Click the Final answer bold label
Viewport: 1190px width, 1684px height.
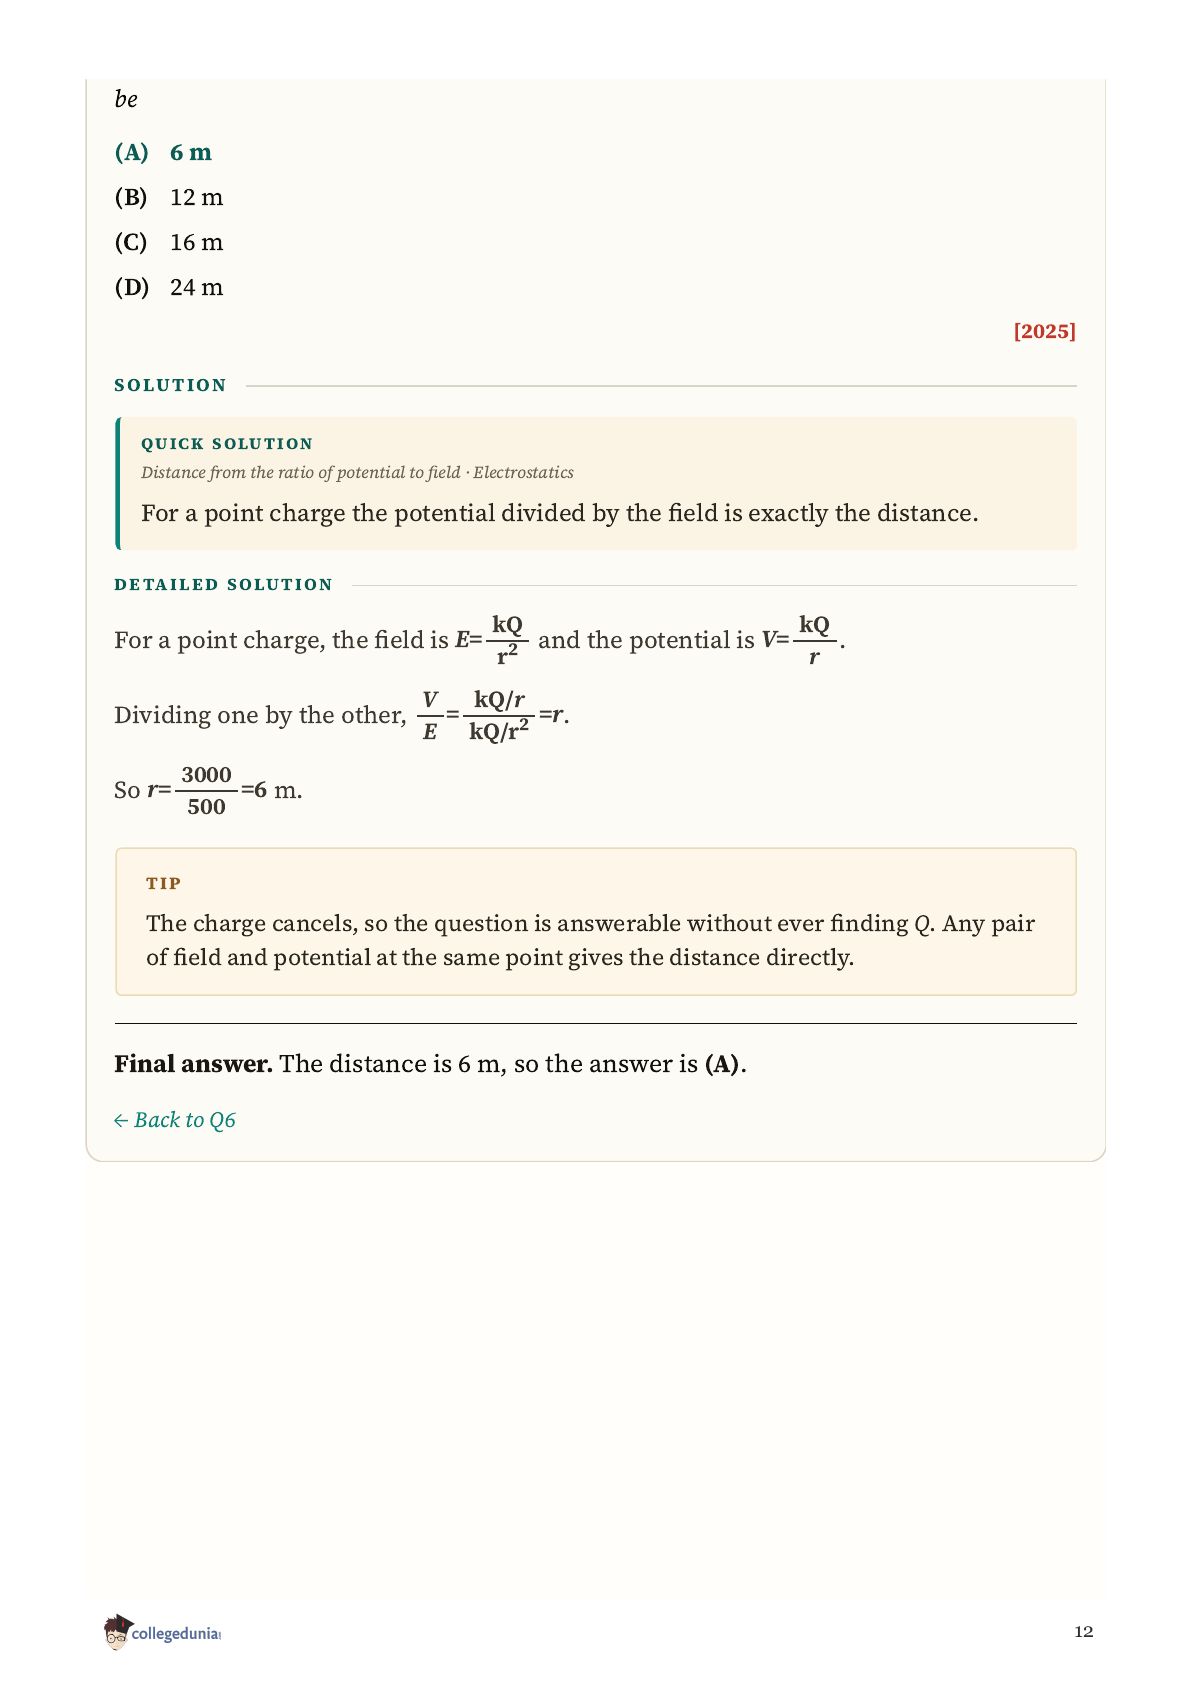(x=193, y=1063)
